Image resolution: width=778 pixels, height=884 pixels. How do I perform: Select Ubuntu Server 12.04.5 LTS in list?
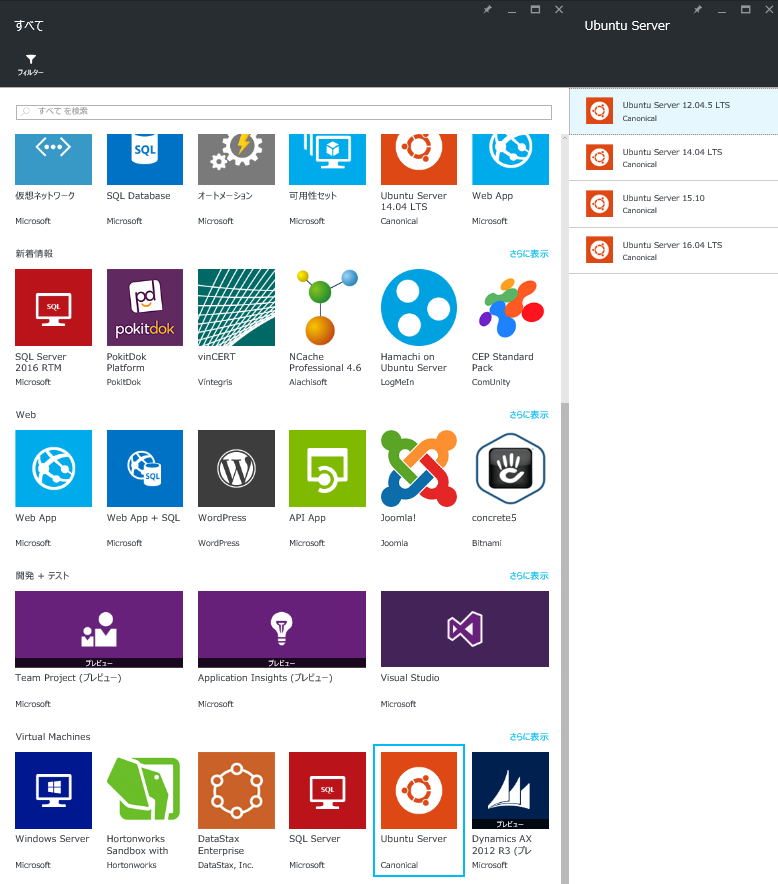pyautogui.click(x=674, y=111)
